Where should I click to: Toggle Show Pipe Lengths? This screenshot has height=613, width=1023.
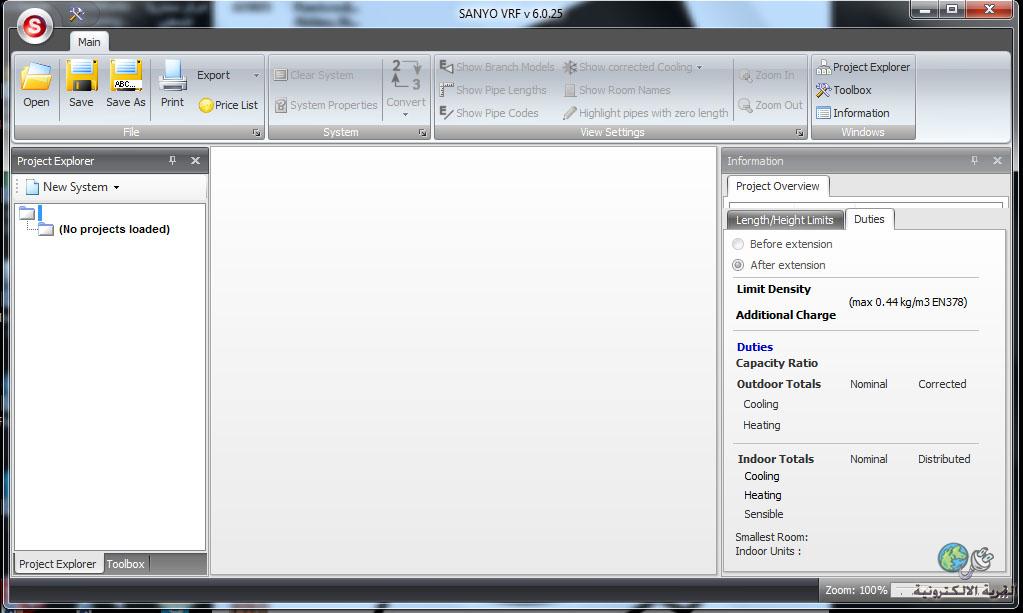pos(493,90)
